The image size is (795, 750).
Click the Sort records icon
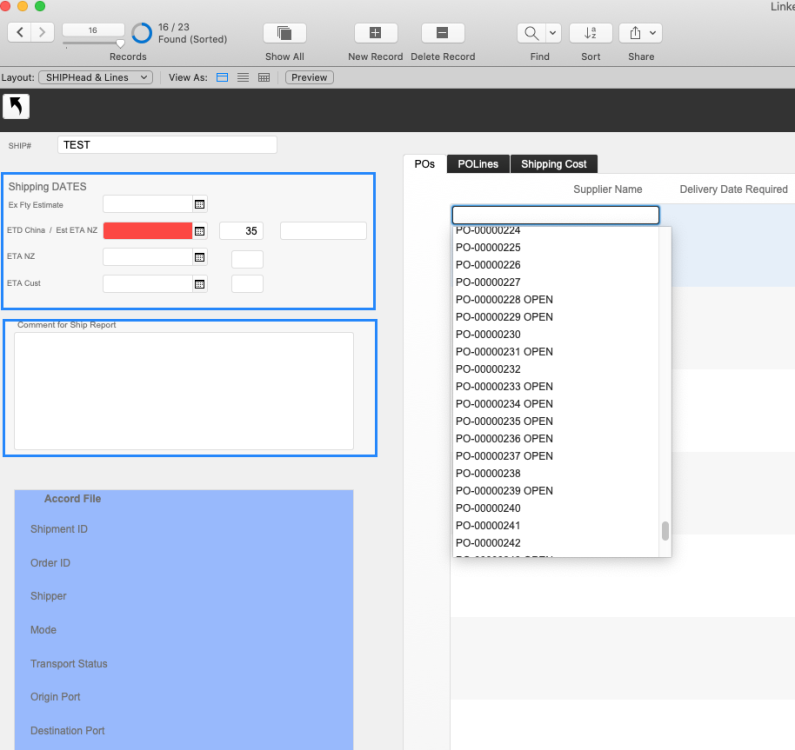(591, 33)
